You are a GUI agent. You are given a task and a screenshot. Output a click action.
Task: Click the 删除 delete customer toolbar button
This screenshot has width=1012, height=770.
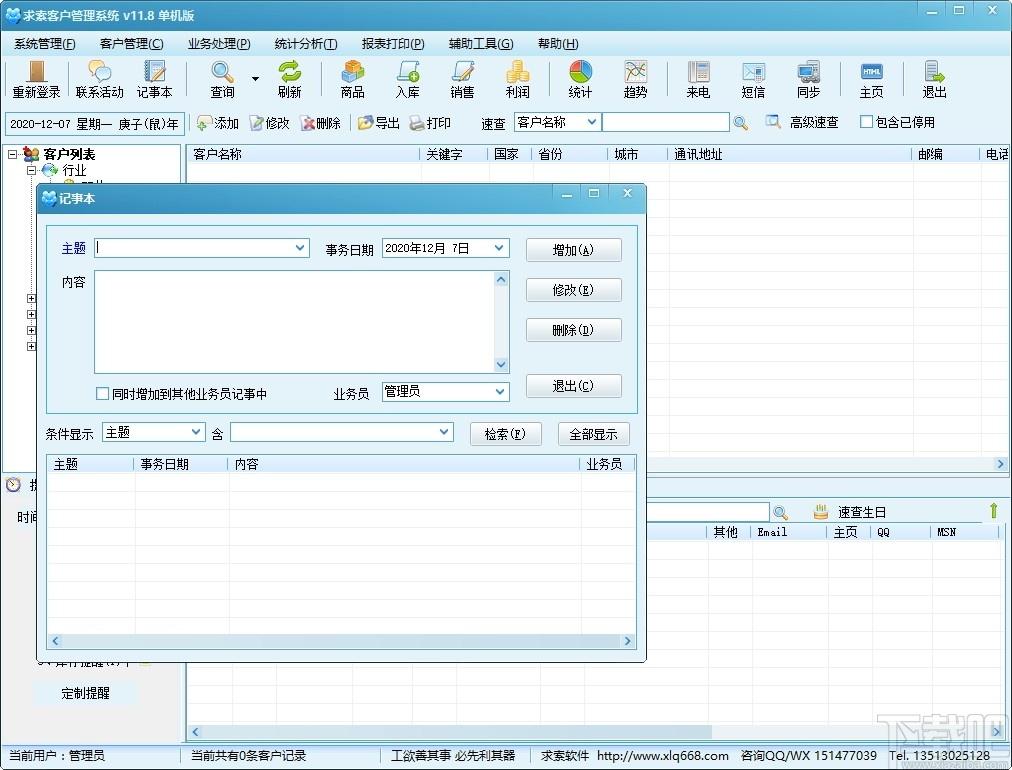321,123
